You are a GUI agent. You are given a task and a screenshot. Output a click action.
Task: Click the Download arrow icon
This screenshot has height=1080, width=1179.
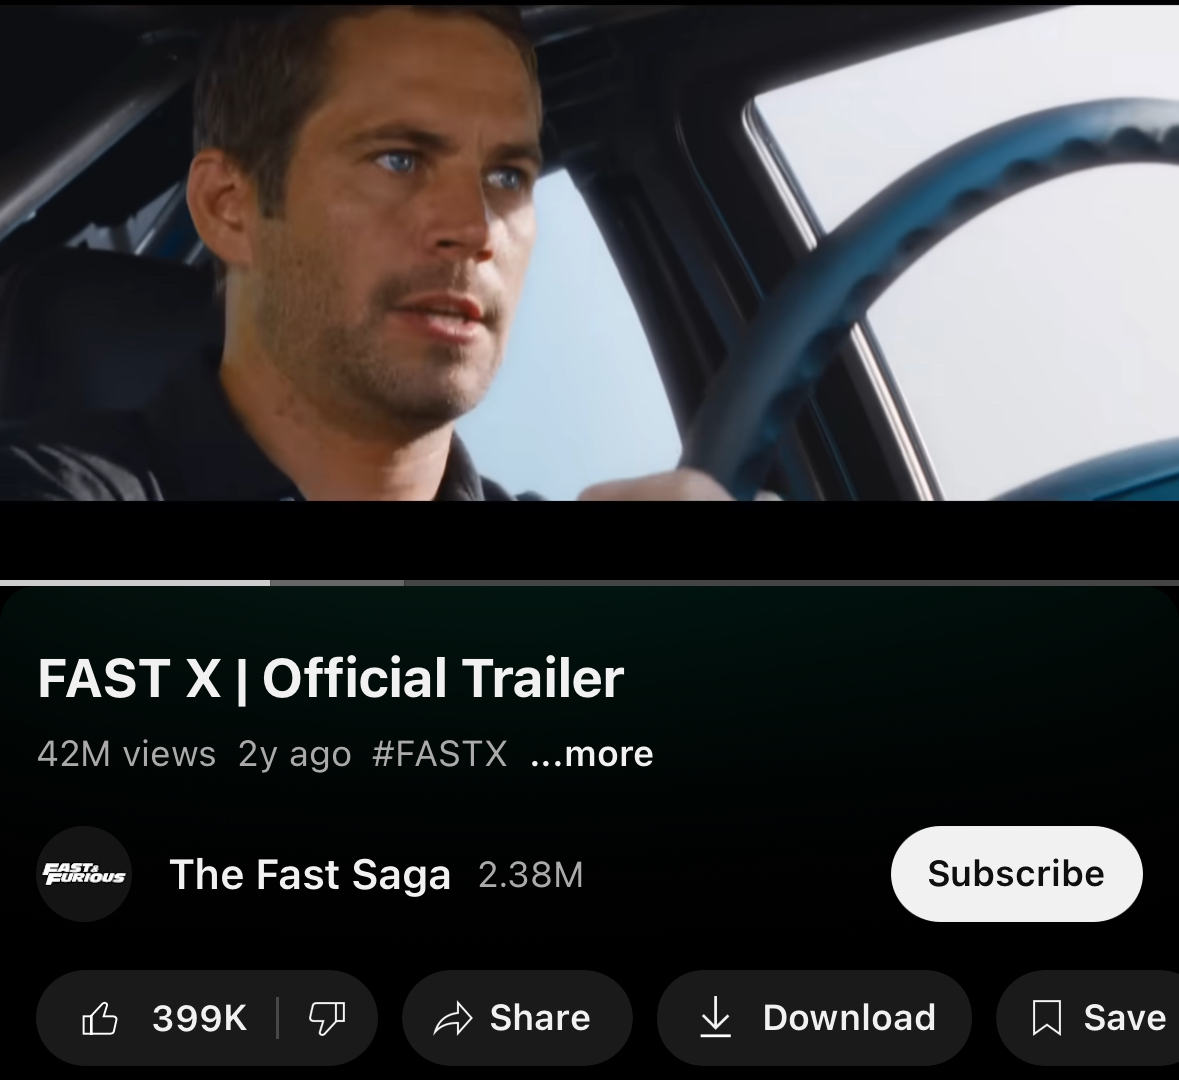[715, 1018]
